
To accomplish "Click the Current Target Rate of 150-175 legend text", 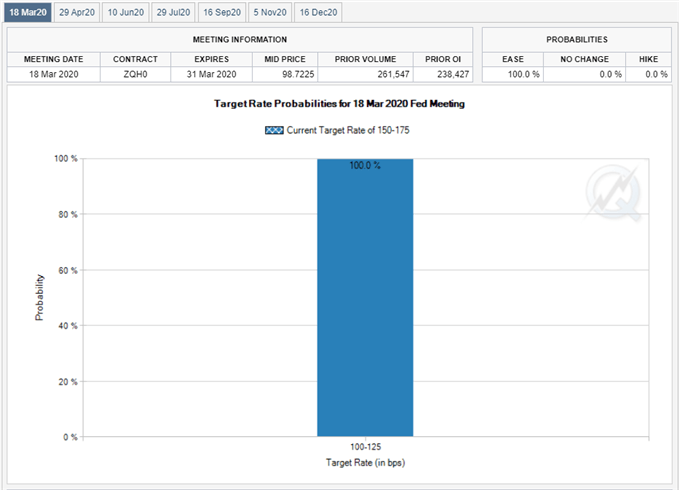I will (x=348, y=130).
